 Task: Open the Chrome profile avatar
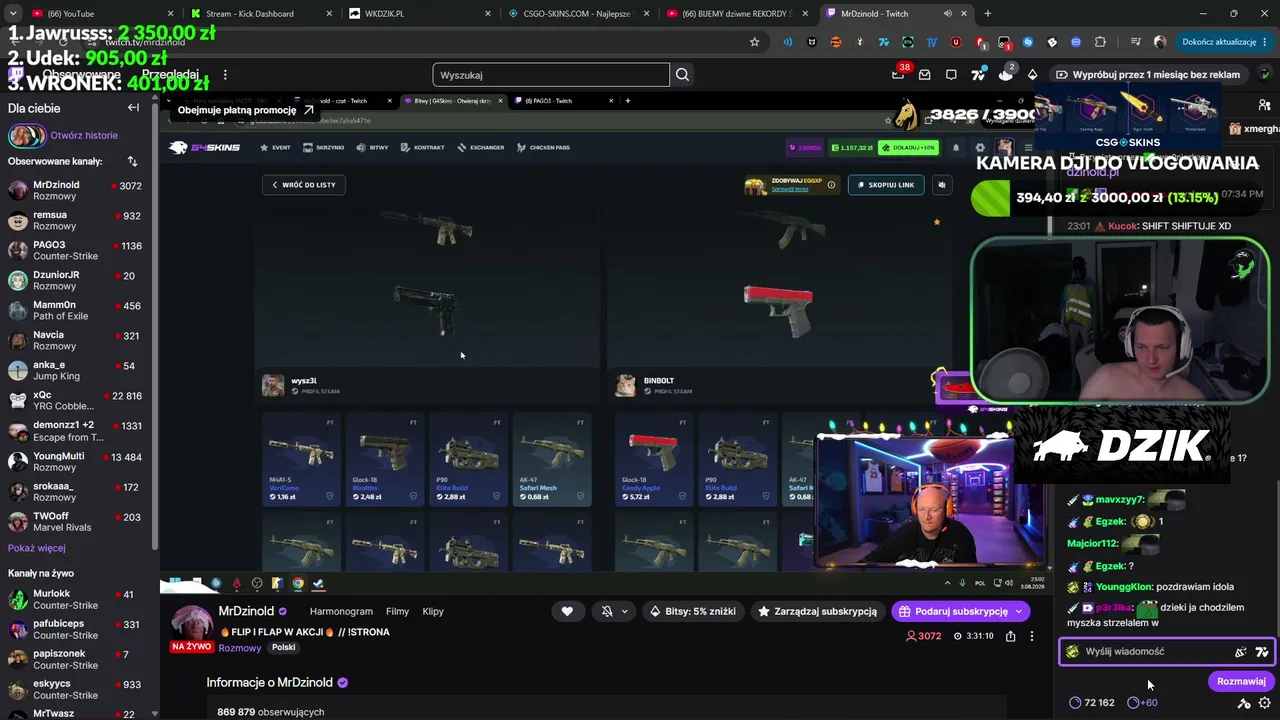tap(1160, 42)
